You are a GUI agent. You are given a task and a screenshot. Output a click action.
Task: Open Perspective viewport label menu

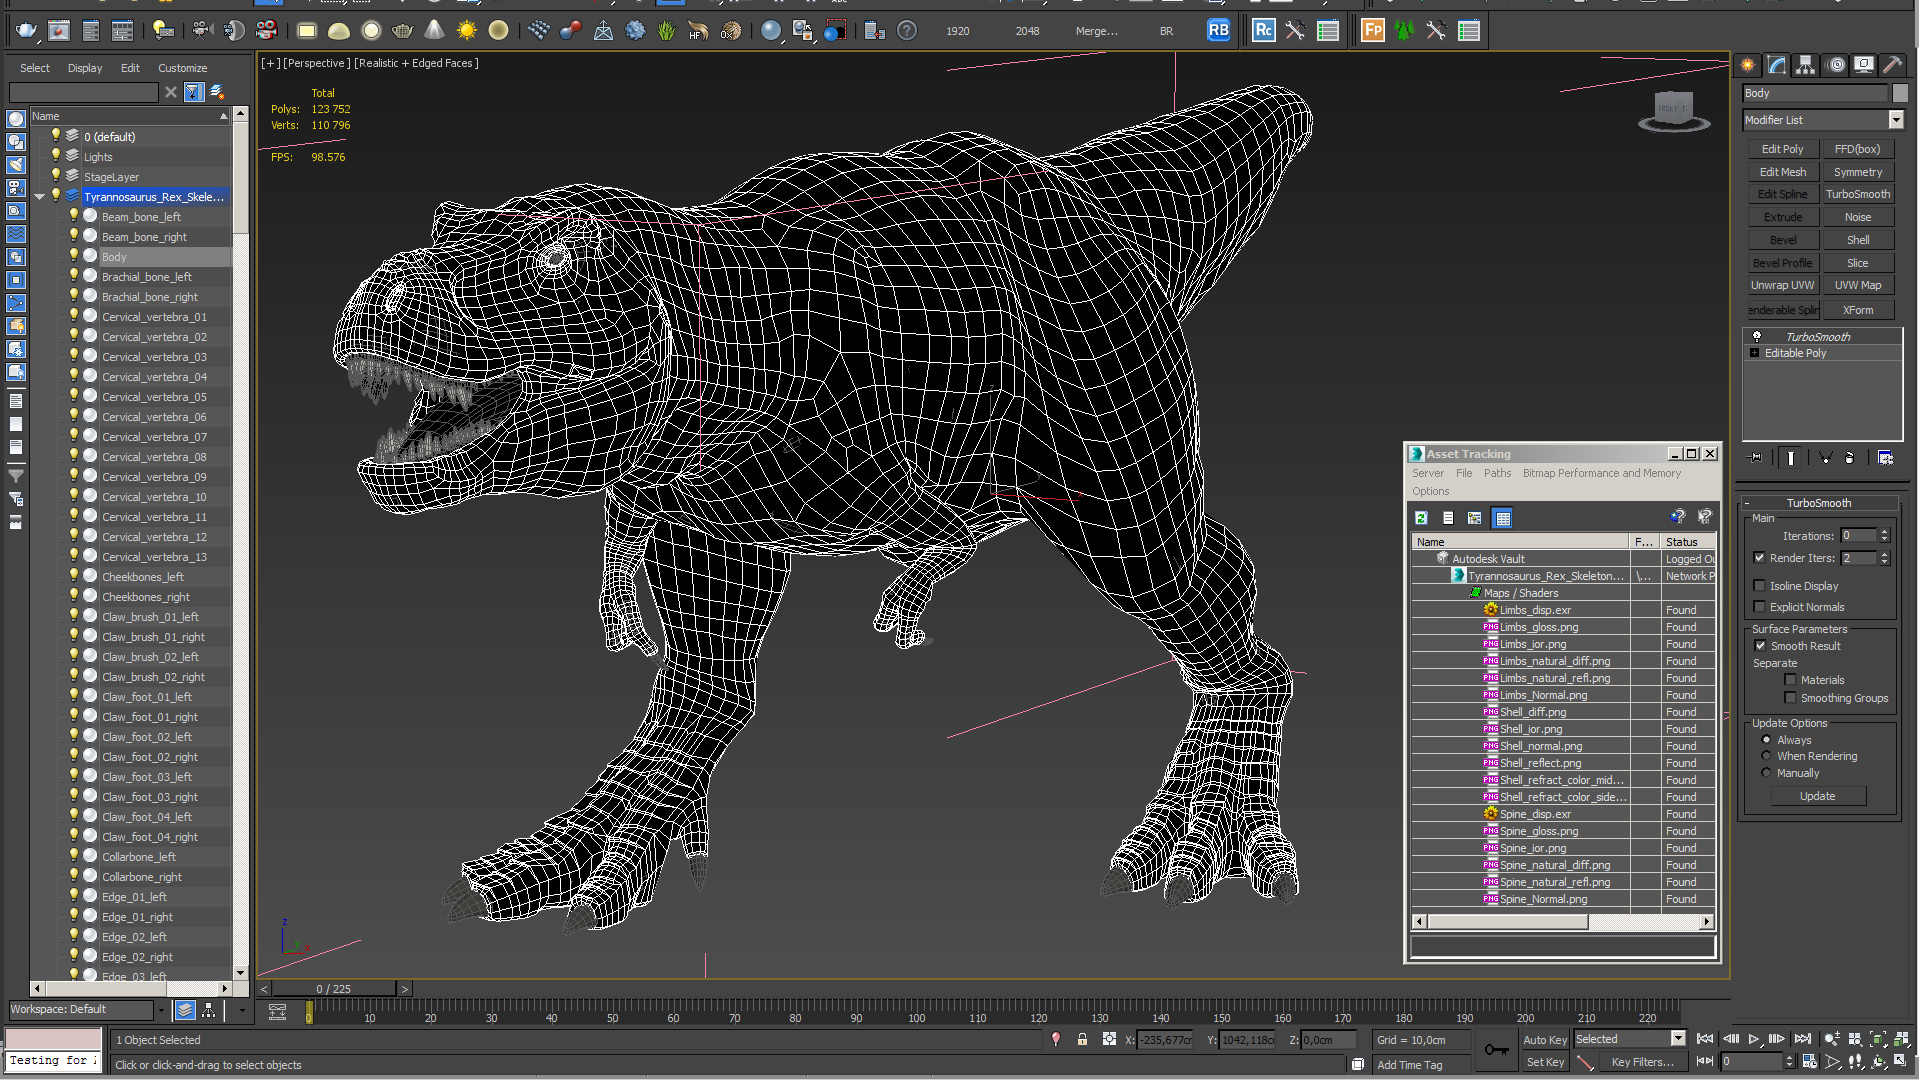[317, 63]
